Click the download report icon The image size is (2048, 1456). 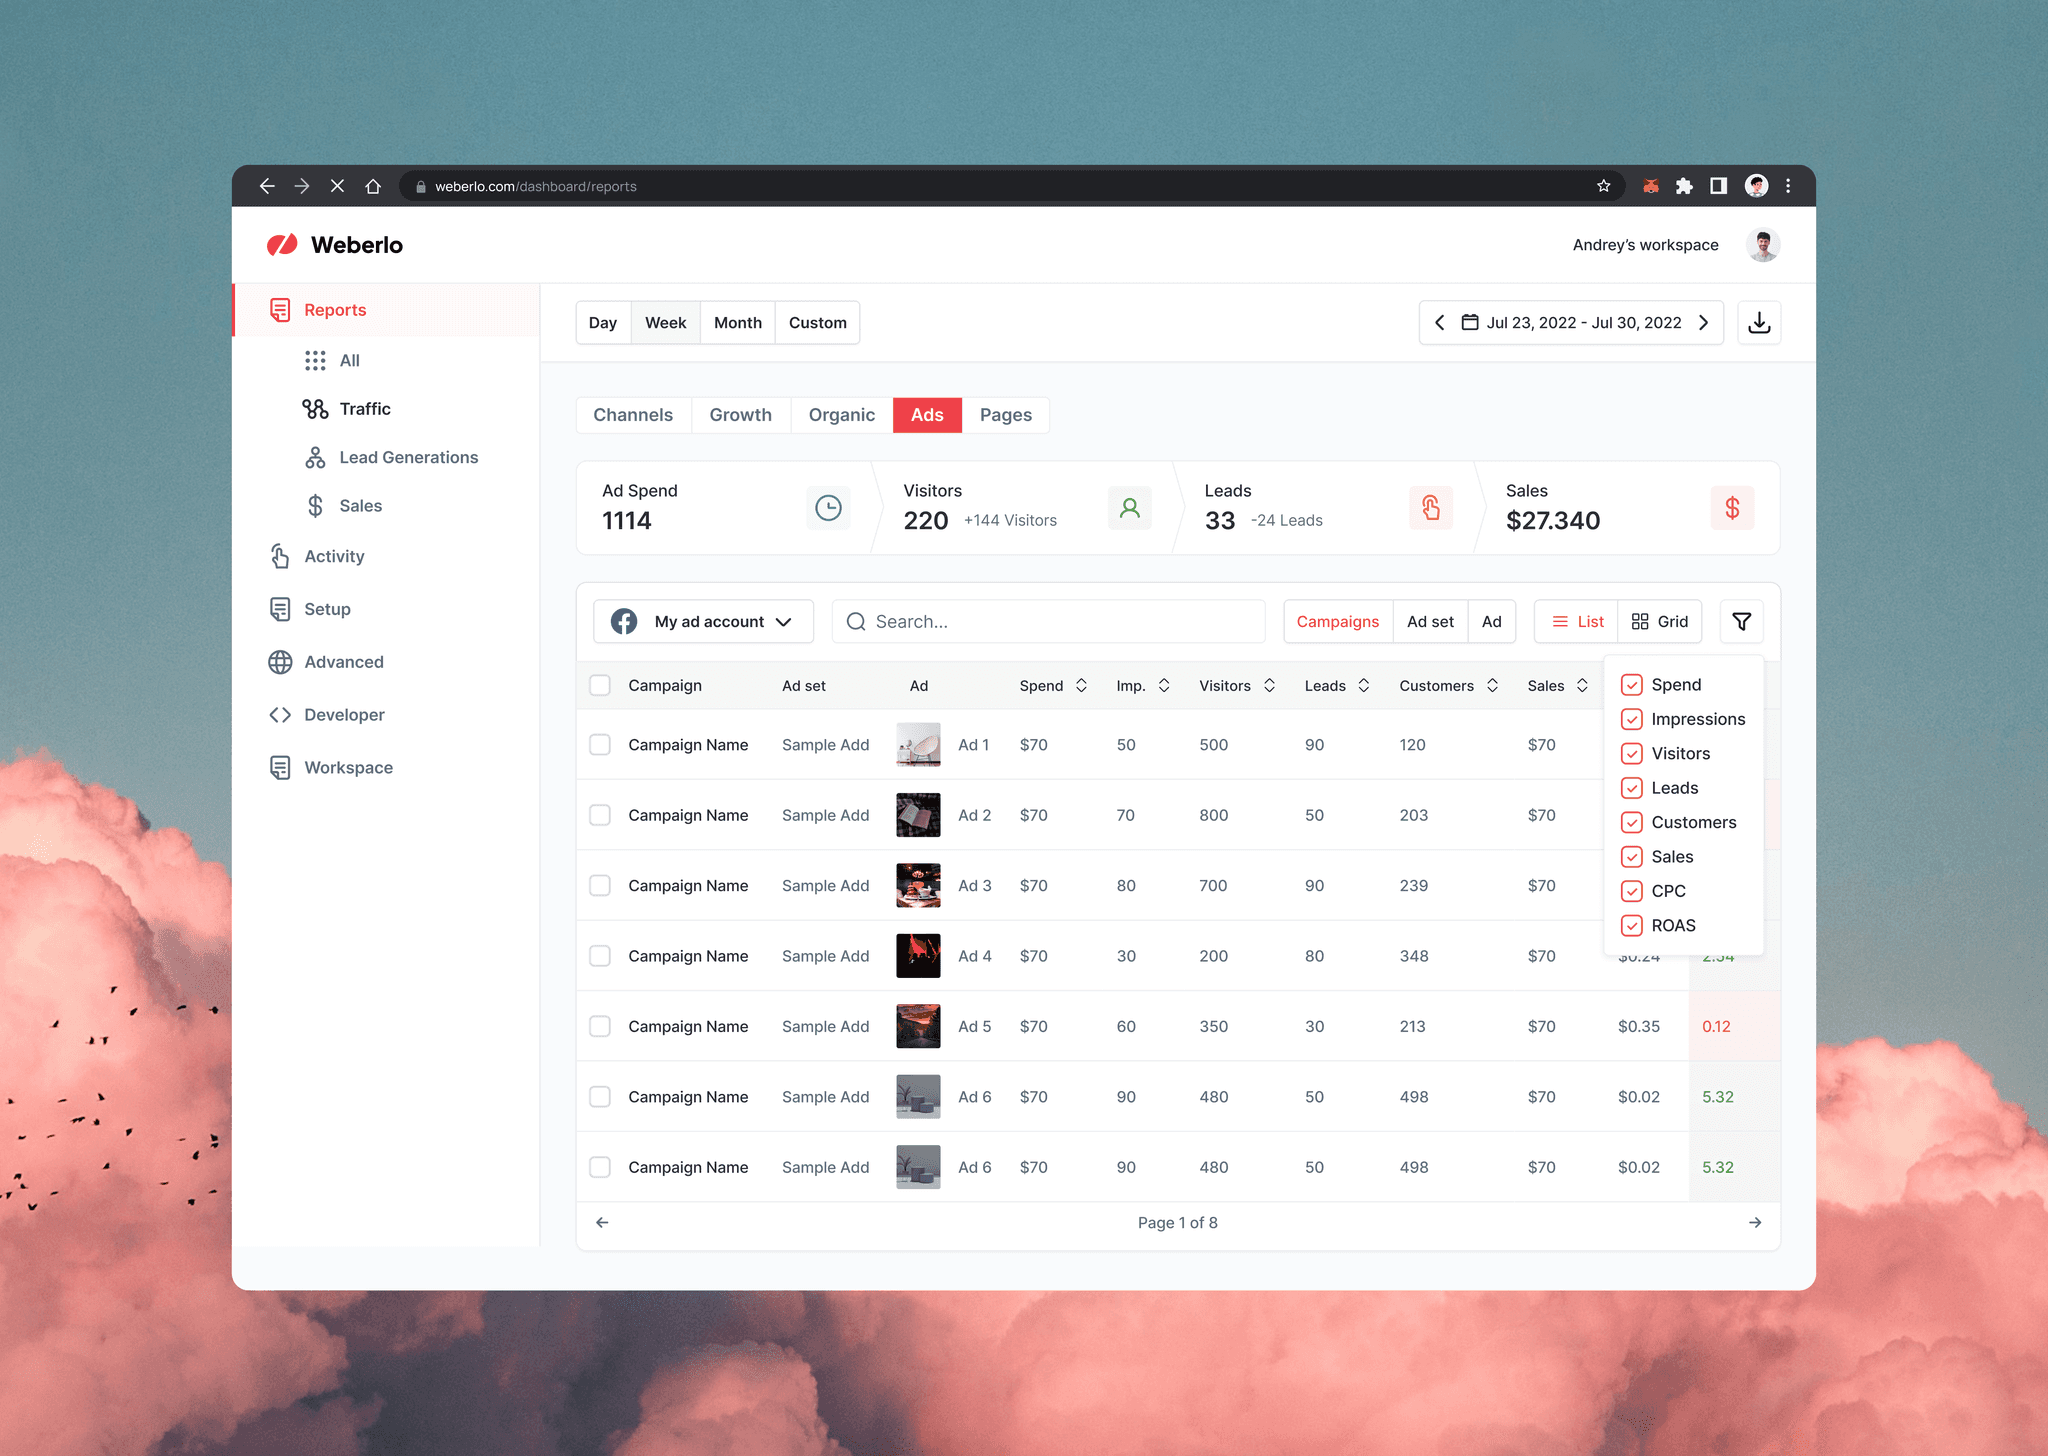pyautogui.click(x=1759, y=323)
